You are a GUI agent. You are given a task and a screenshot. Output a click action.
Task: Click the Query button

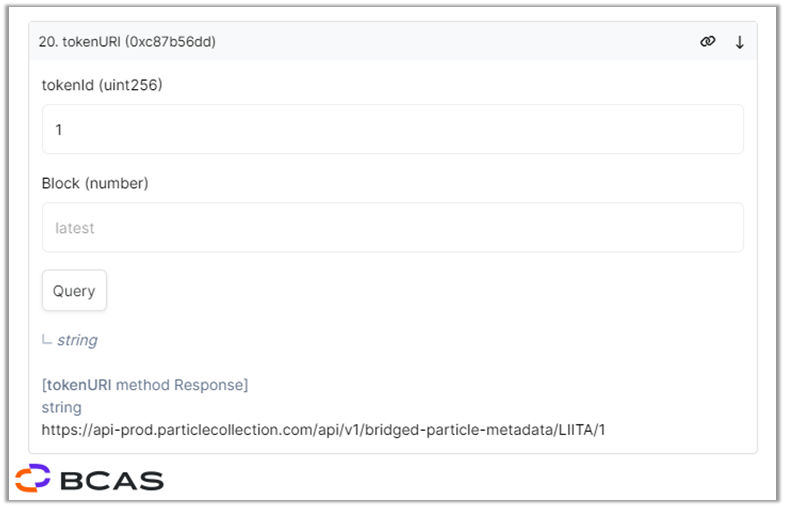point(74,290)
